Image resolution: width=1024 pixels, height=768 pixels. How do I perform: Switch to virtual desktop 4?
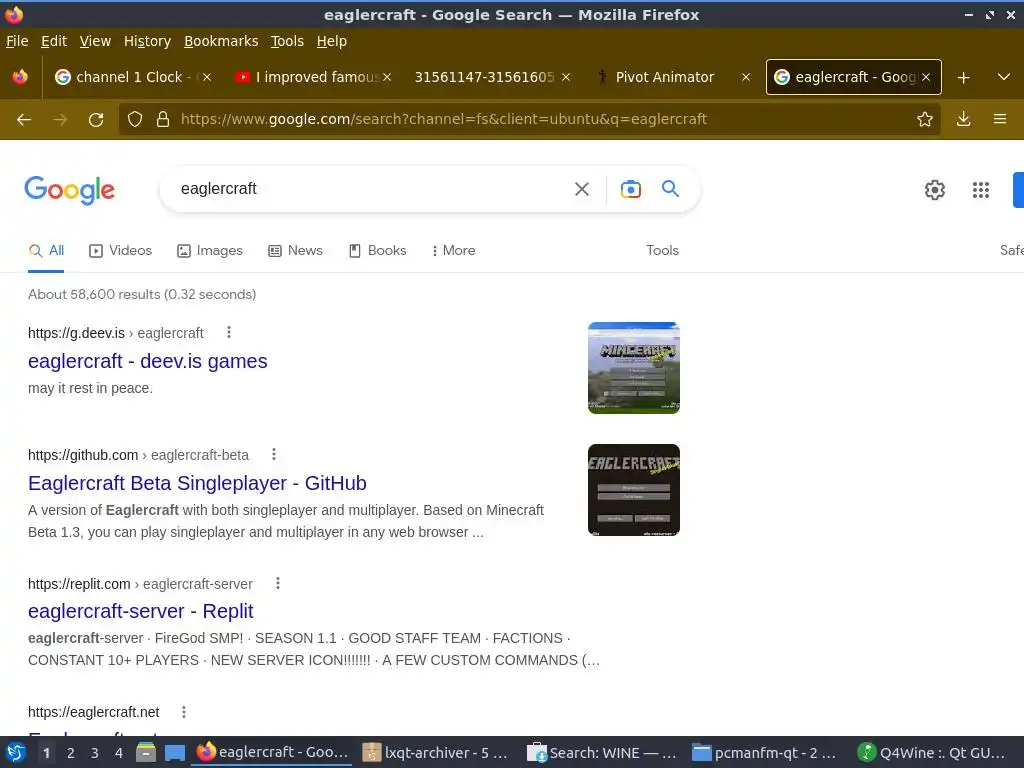pos(118,753)
